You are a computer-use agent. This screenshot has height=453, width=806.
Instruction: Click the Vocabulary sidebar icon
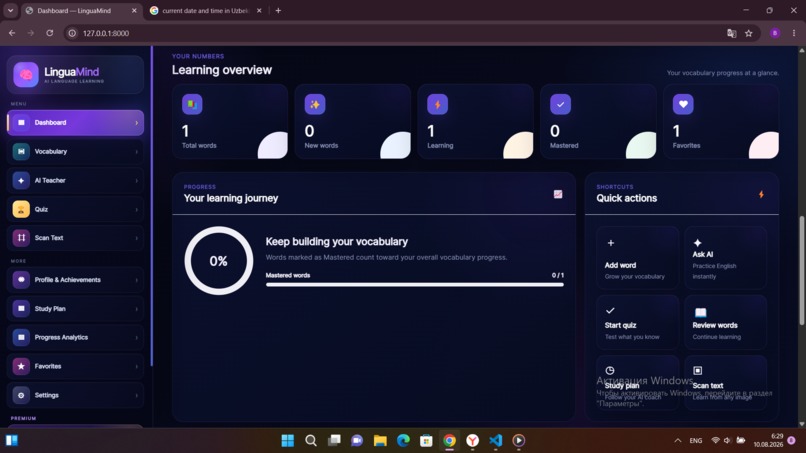coord(21,152)
